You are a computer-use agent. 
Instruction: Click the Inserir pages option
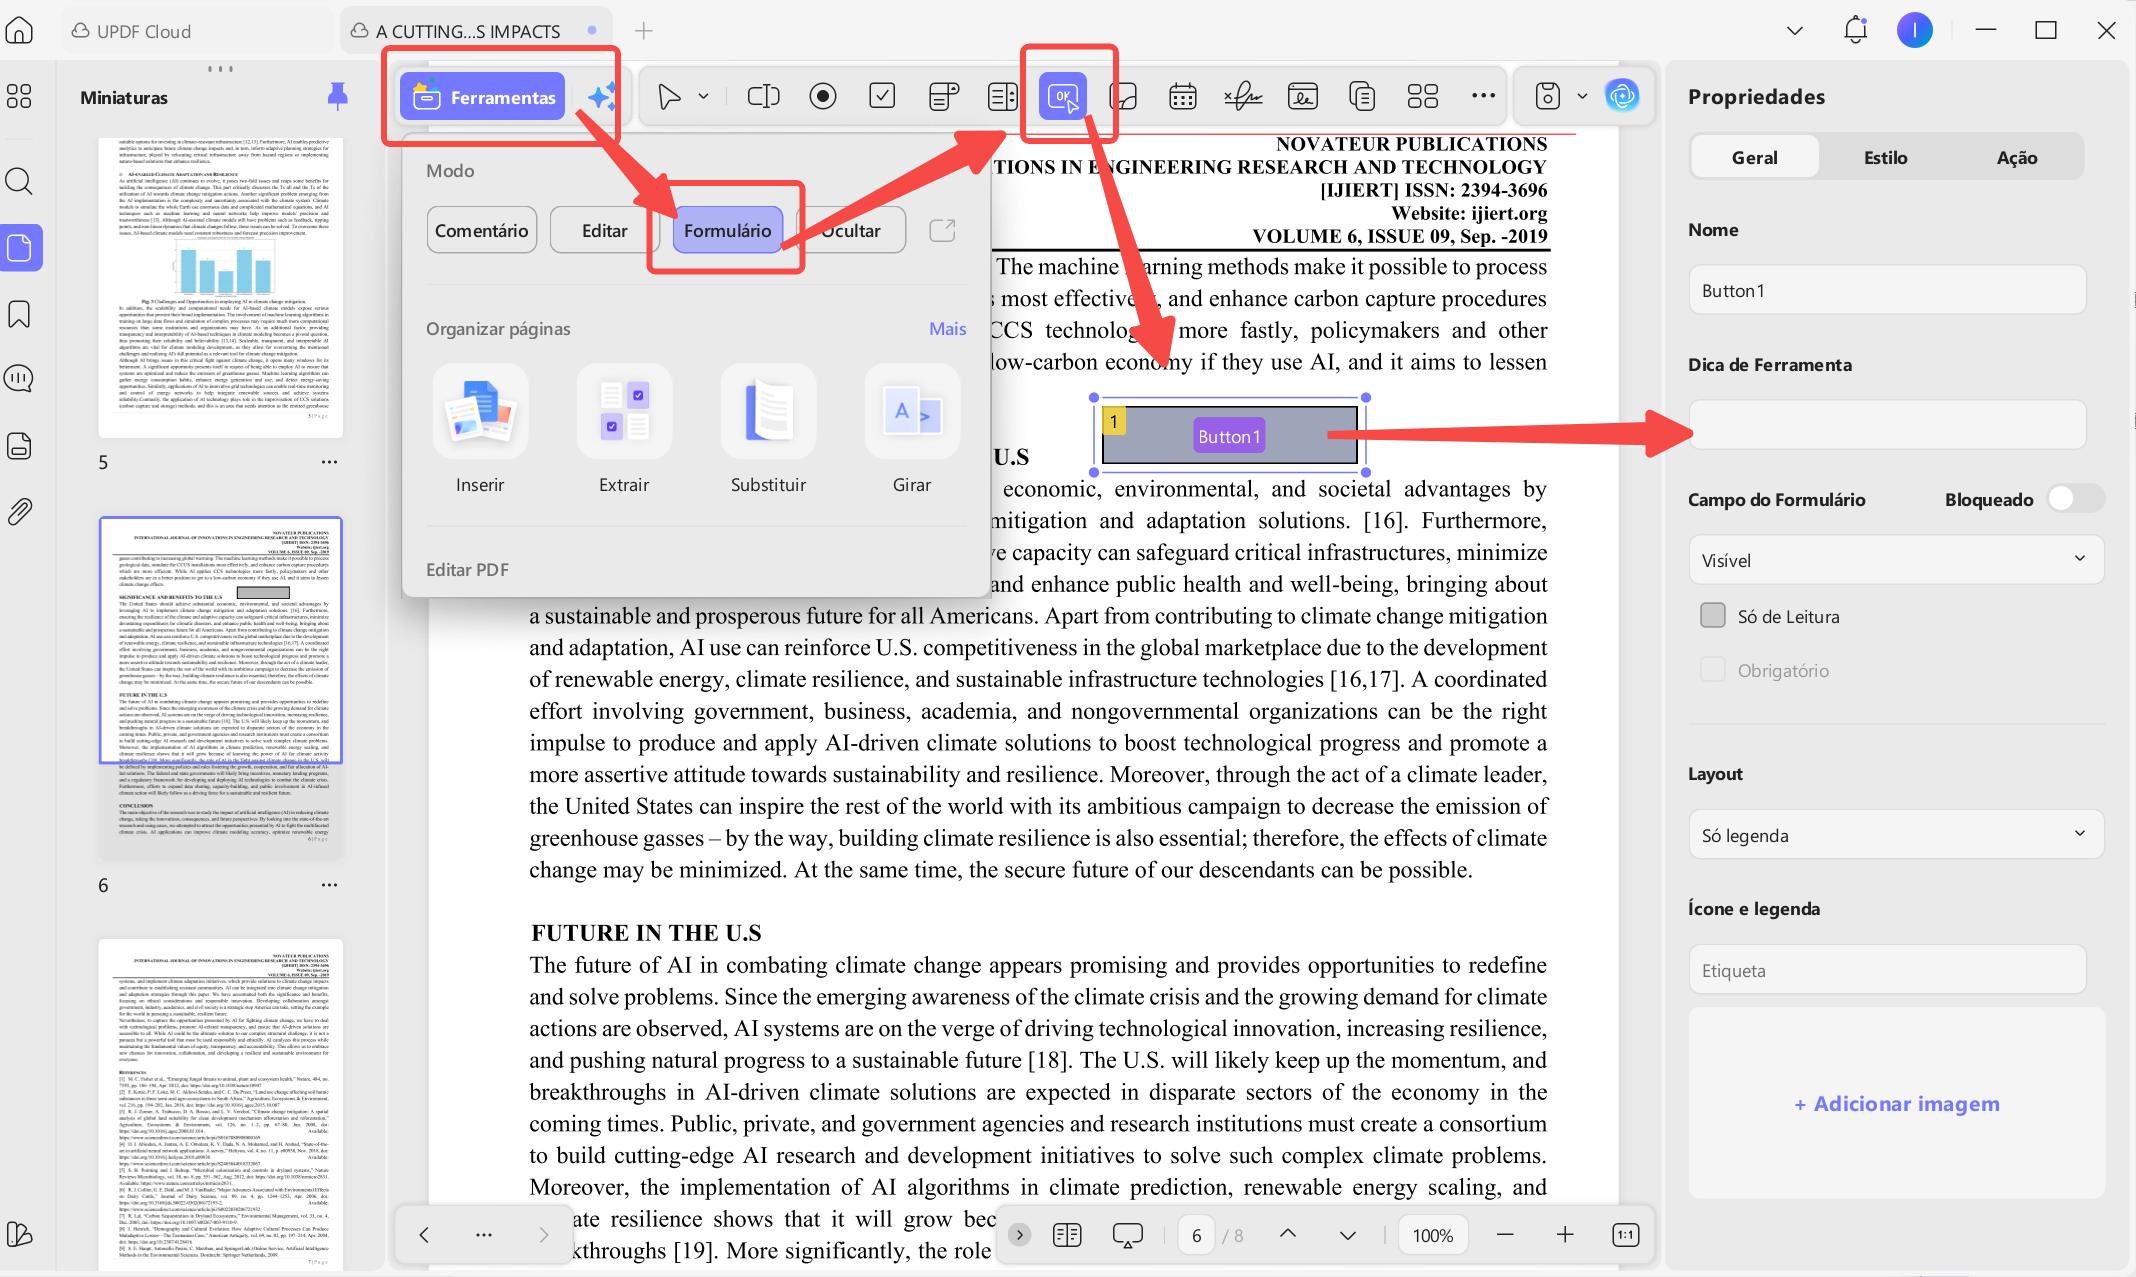click(x=480, y=430)
